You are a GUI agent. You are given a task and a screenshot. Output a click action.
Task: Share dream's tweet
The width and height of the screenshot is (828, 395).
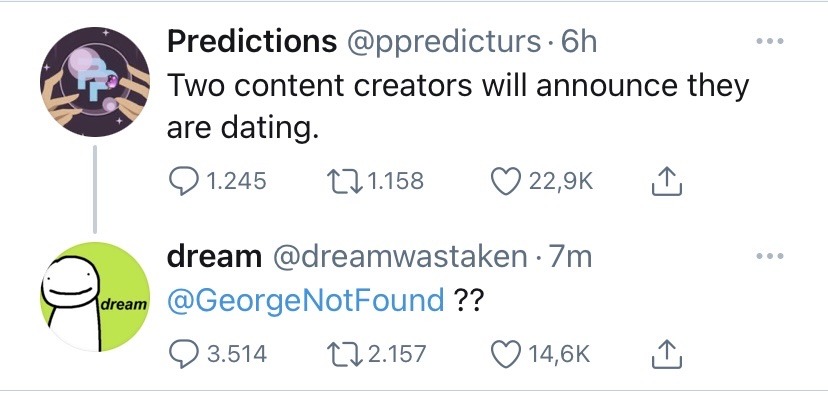point(667,353)
